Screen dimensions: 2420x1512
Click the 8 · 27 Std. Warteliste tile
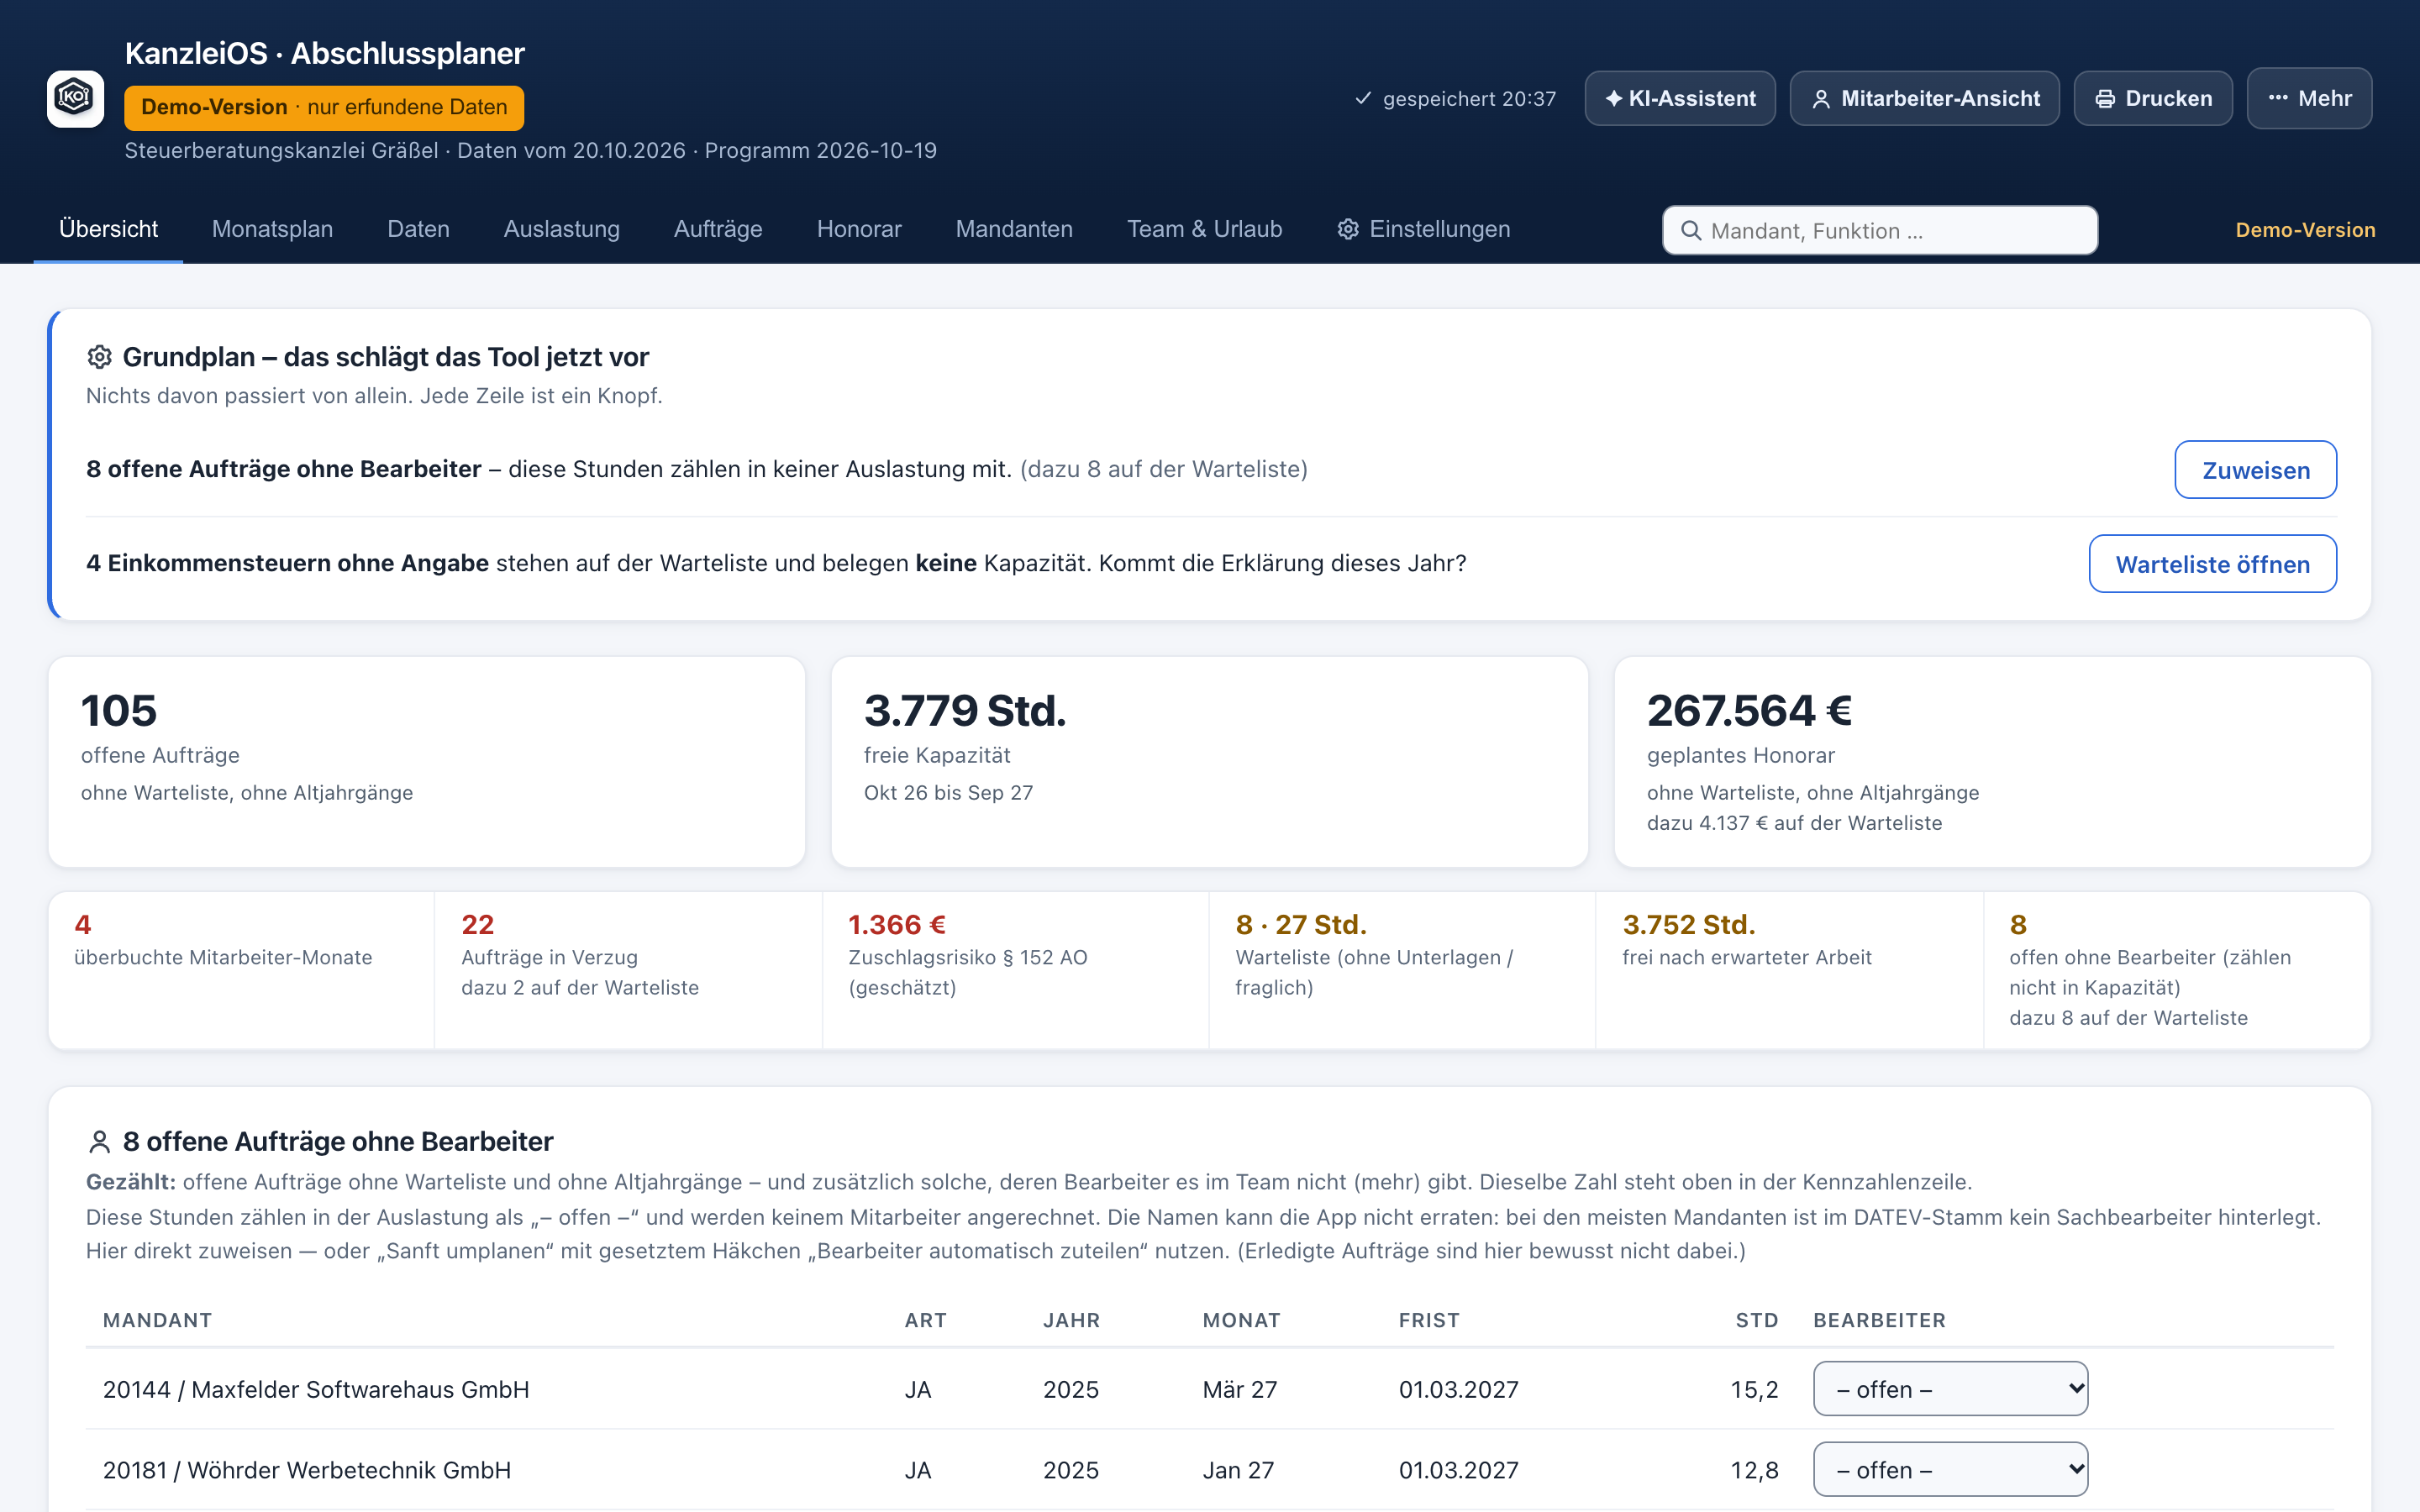pos(1402,970)
